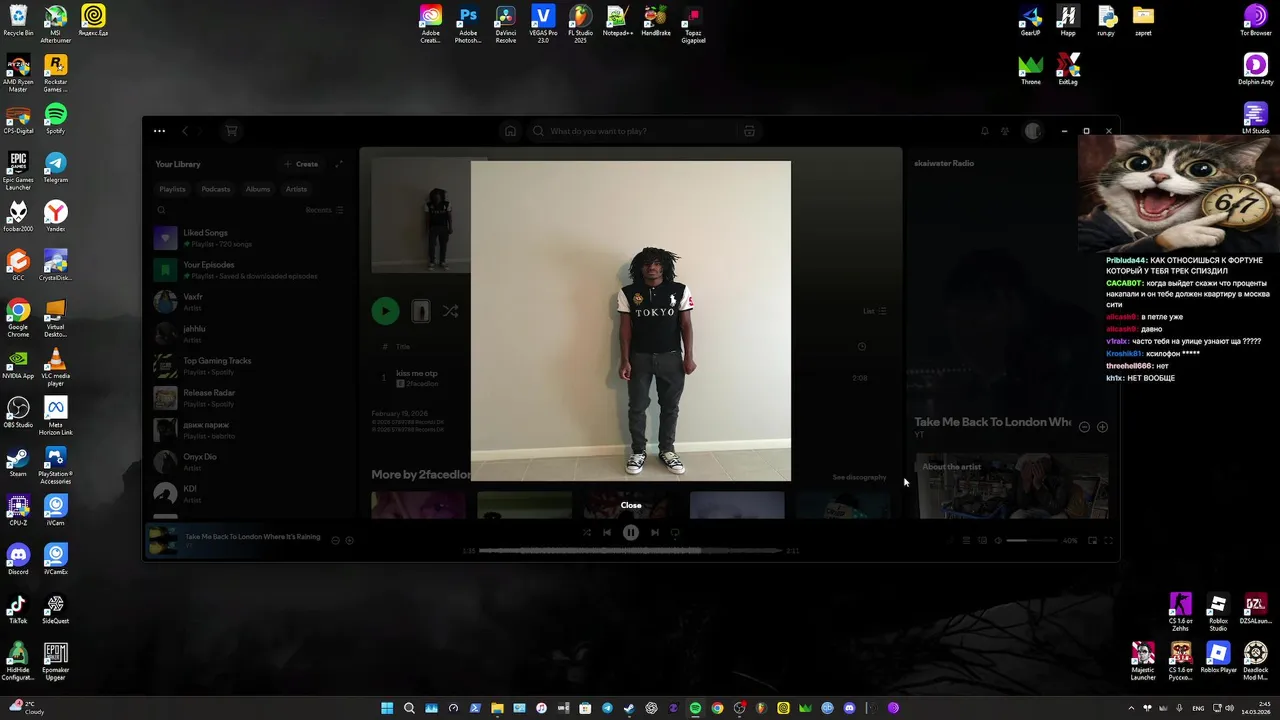Open weather widget on taskbar

(x=25, y=708)
